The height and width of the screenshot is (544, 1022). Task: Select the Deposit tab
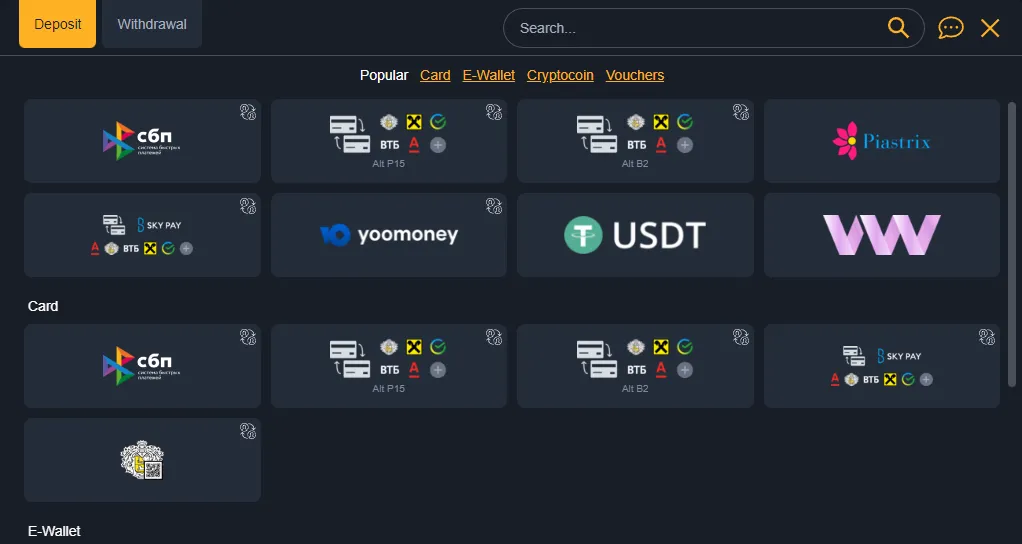click(57, 24)
